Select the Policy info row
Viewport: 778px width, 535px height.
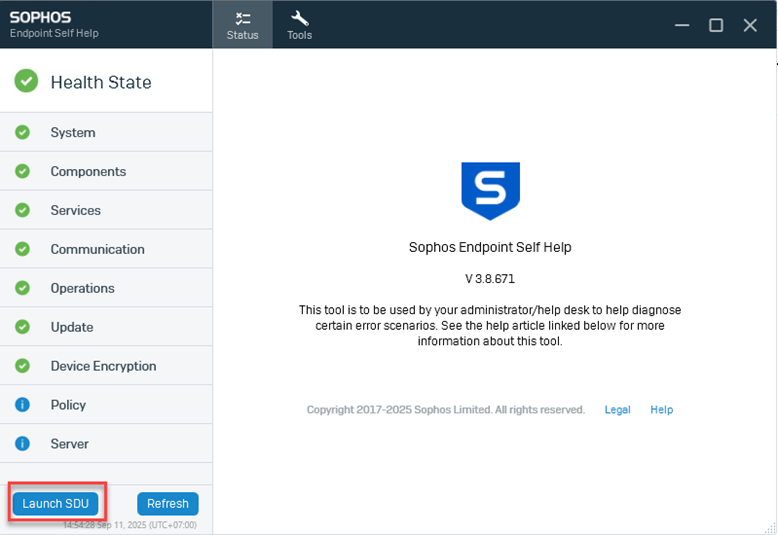[106, 405]
